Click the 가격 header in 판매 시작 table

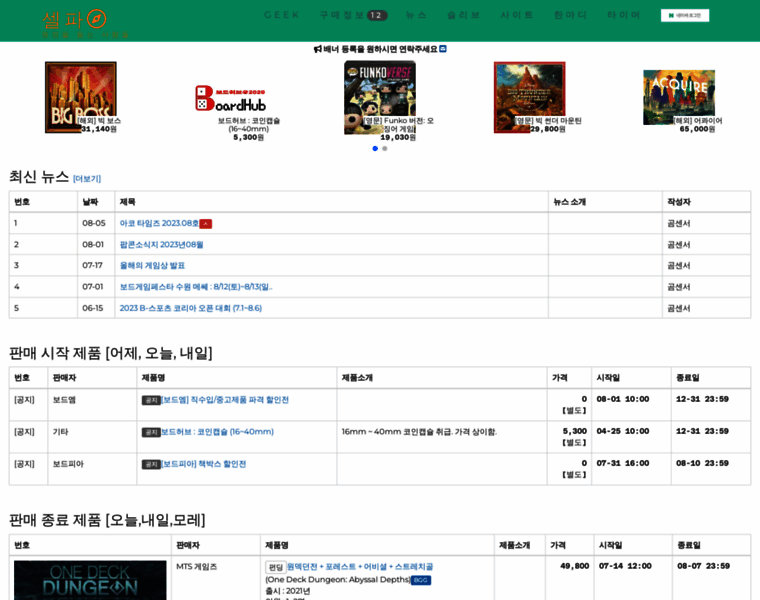560,378
